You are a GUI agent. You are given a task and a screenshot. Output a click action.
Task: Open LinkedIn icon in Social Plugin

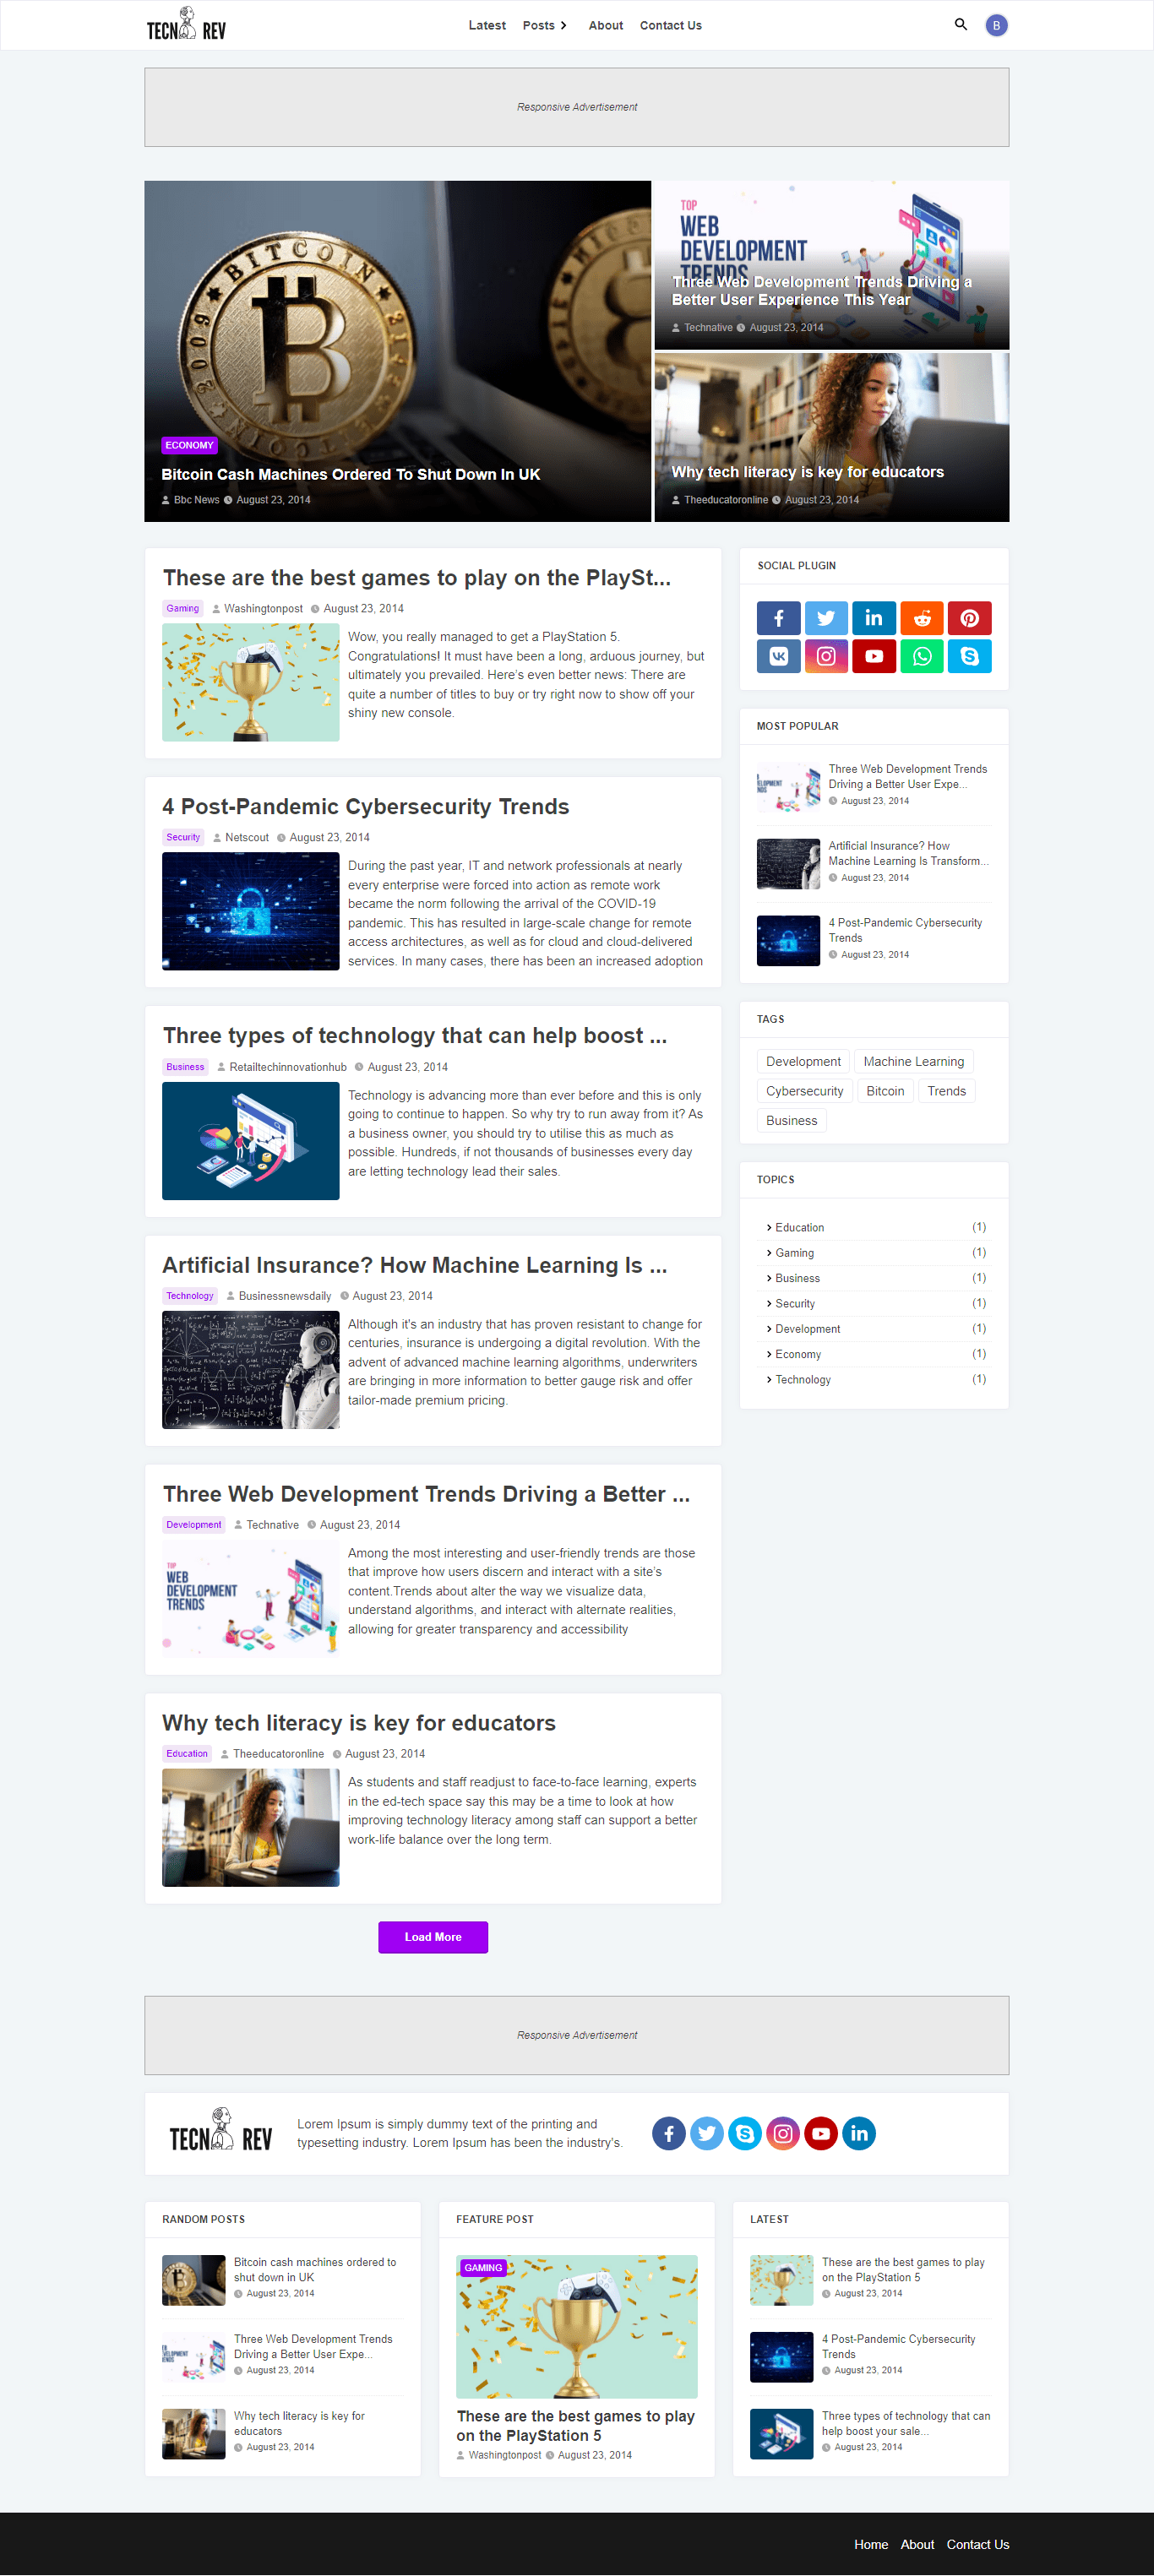coord(874,618)
